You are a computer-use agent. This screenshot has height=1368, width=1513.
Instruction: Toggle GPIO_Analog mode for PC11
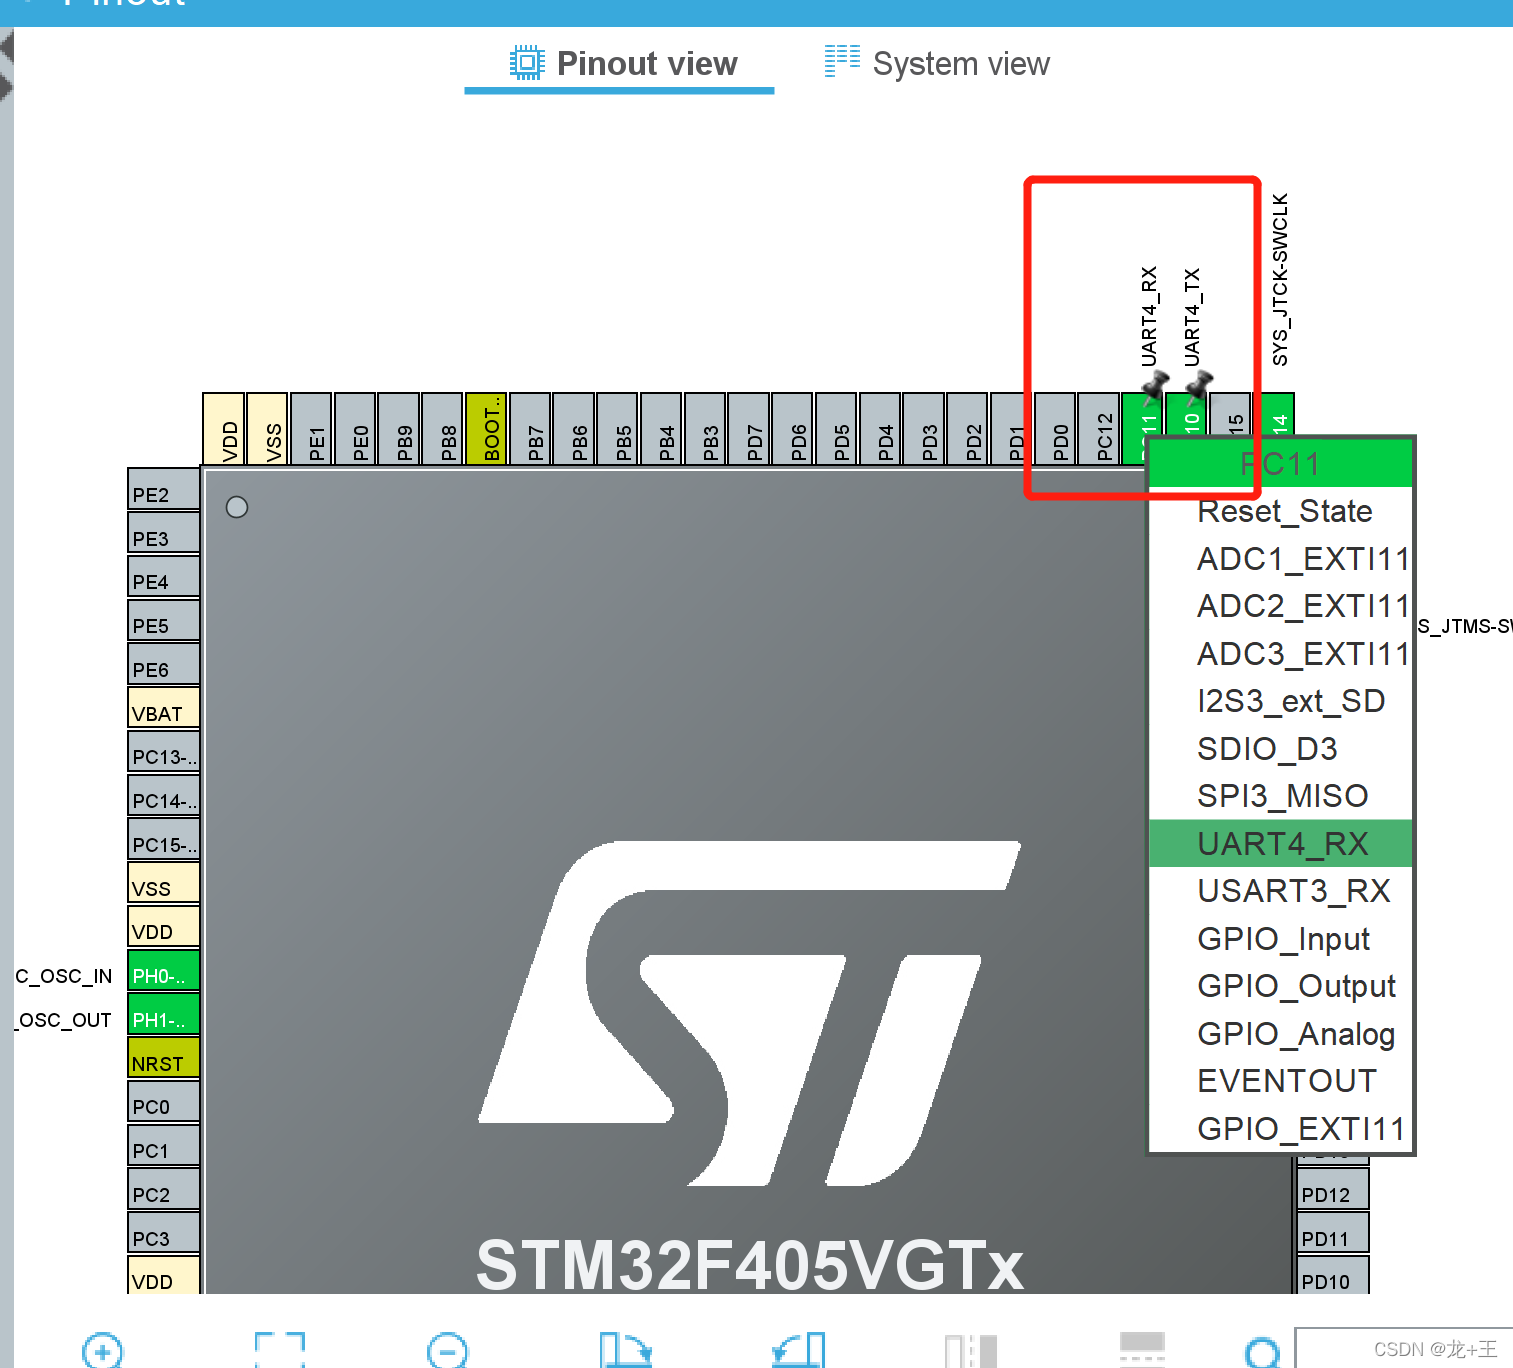(1295, 1033)
